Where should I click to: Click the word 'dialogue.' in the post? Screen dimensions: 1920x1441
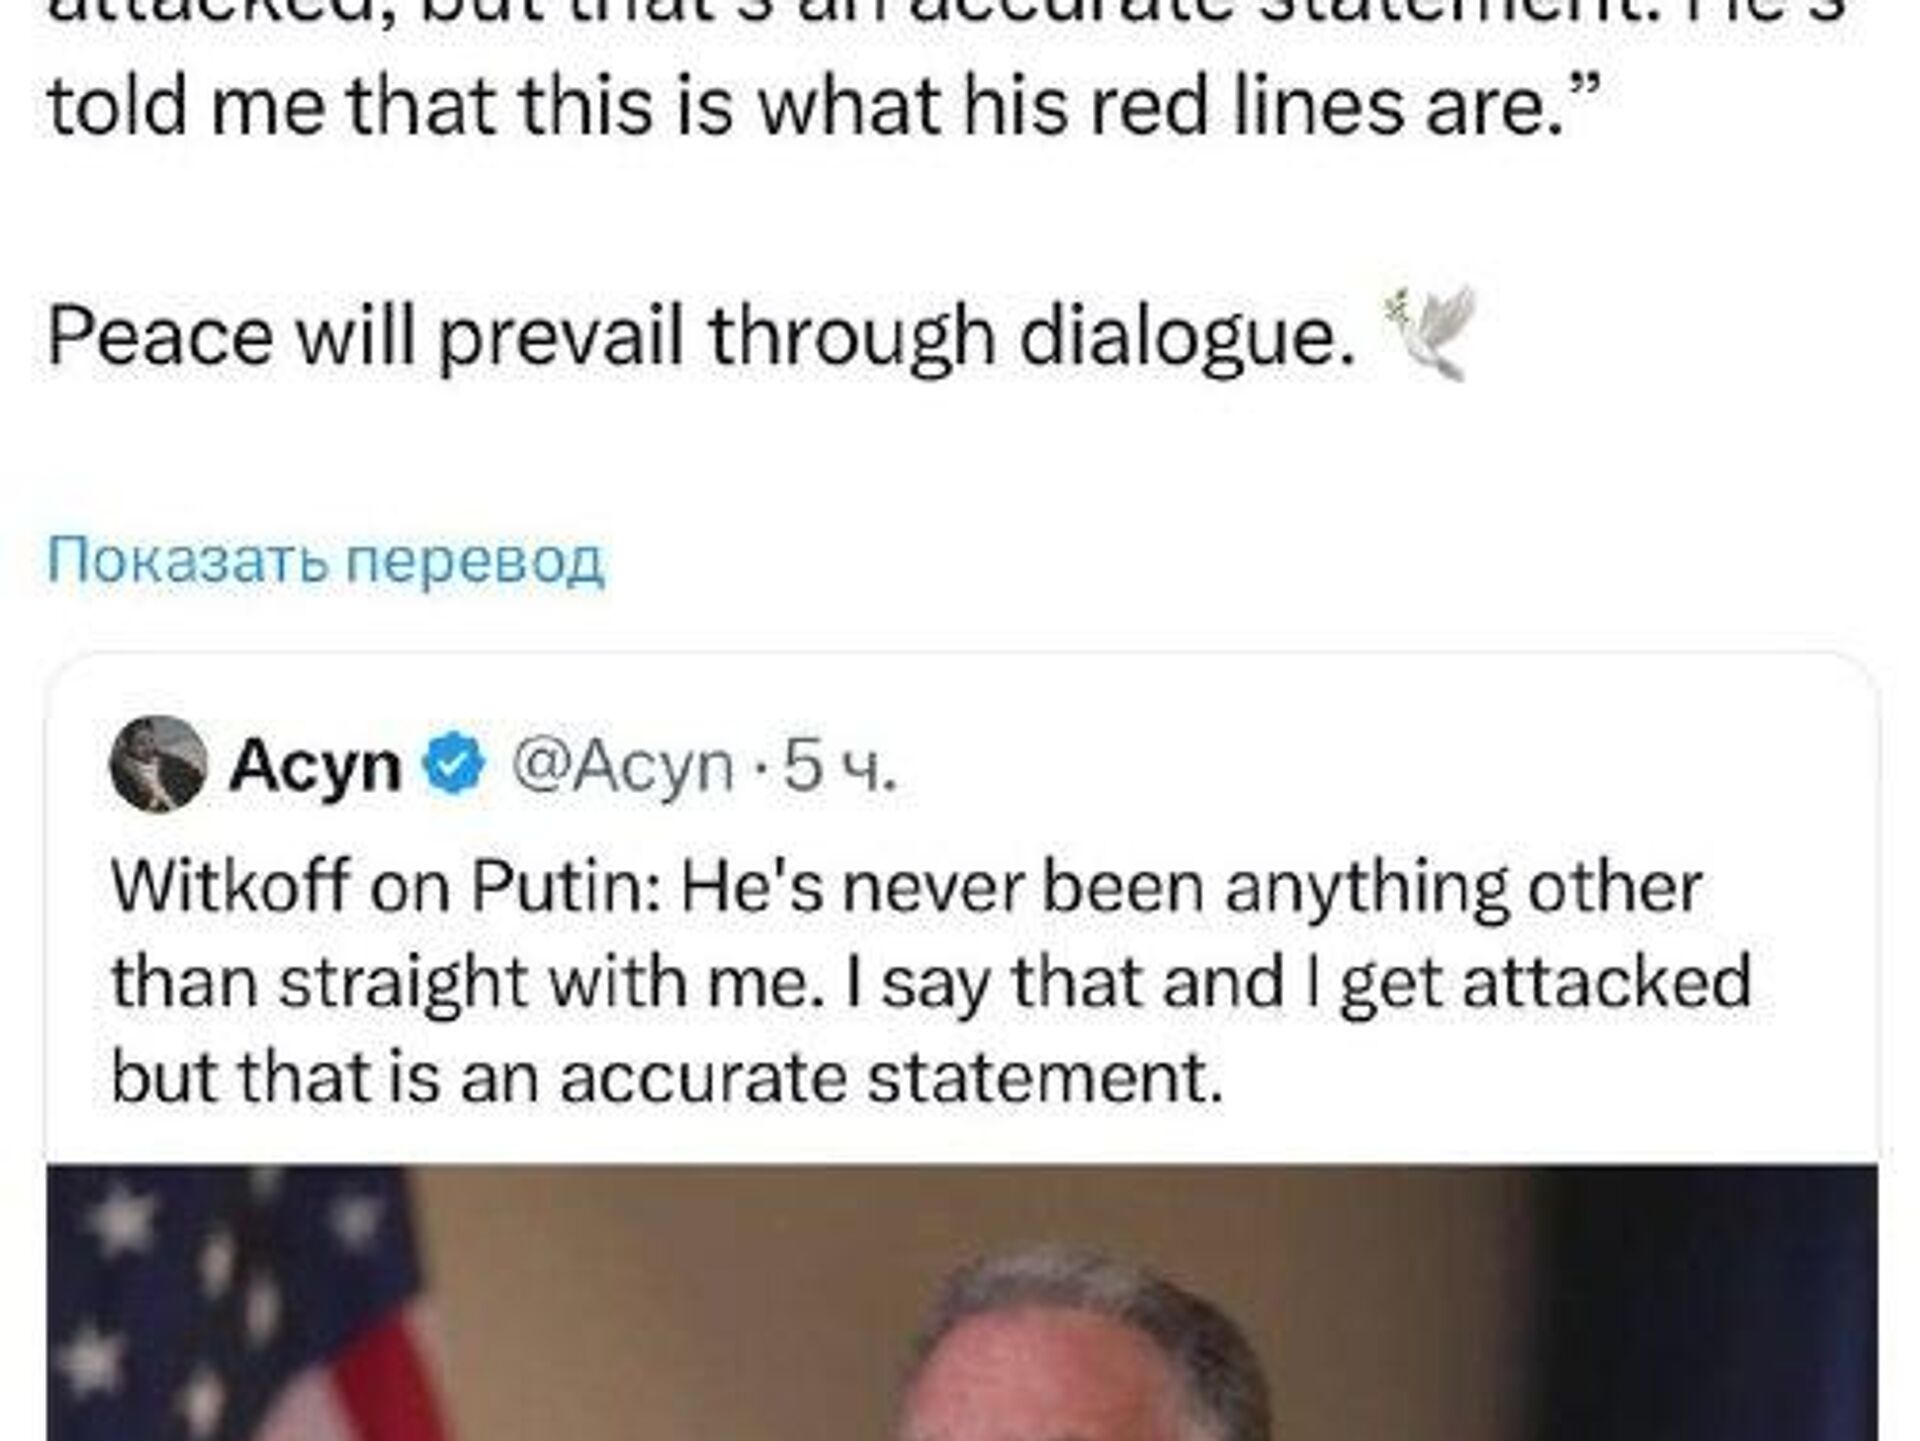[1186, 336]
